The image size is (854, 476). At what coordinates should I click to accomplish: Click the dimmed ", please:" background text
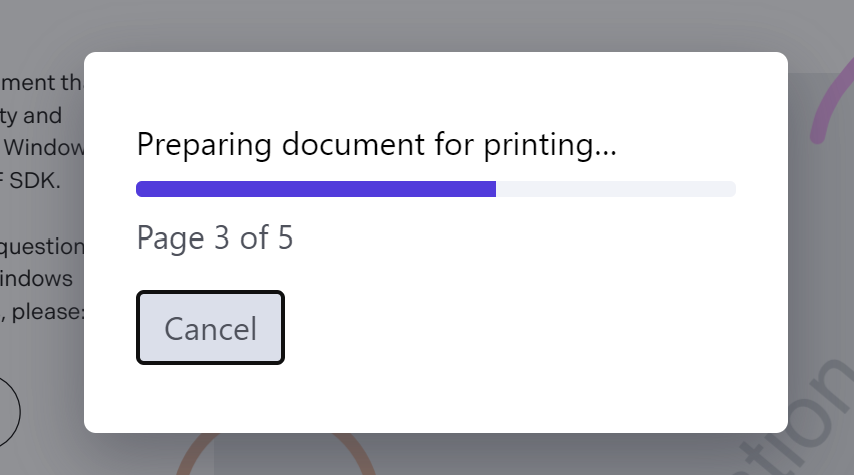coord(42,312)
